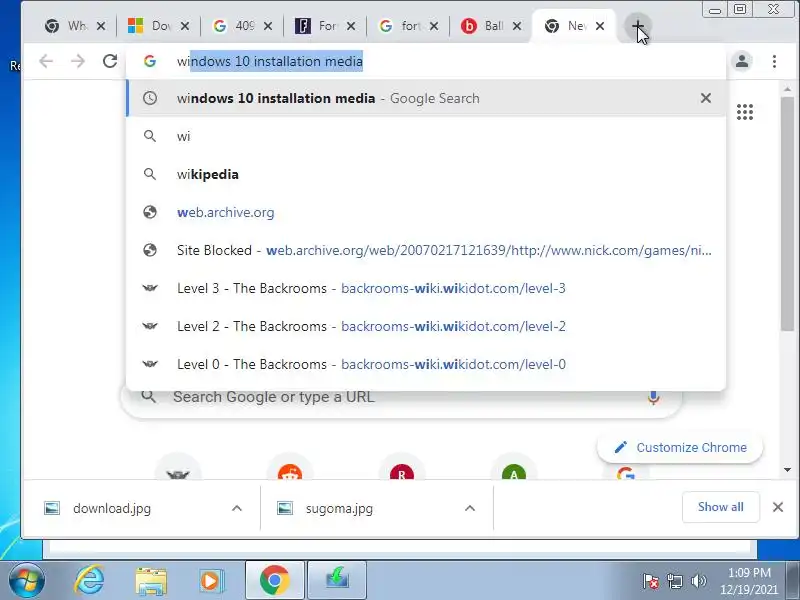
Task: Close the downloads bar
Action: click(x=778, y=507)
